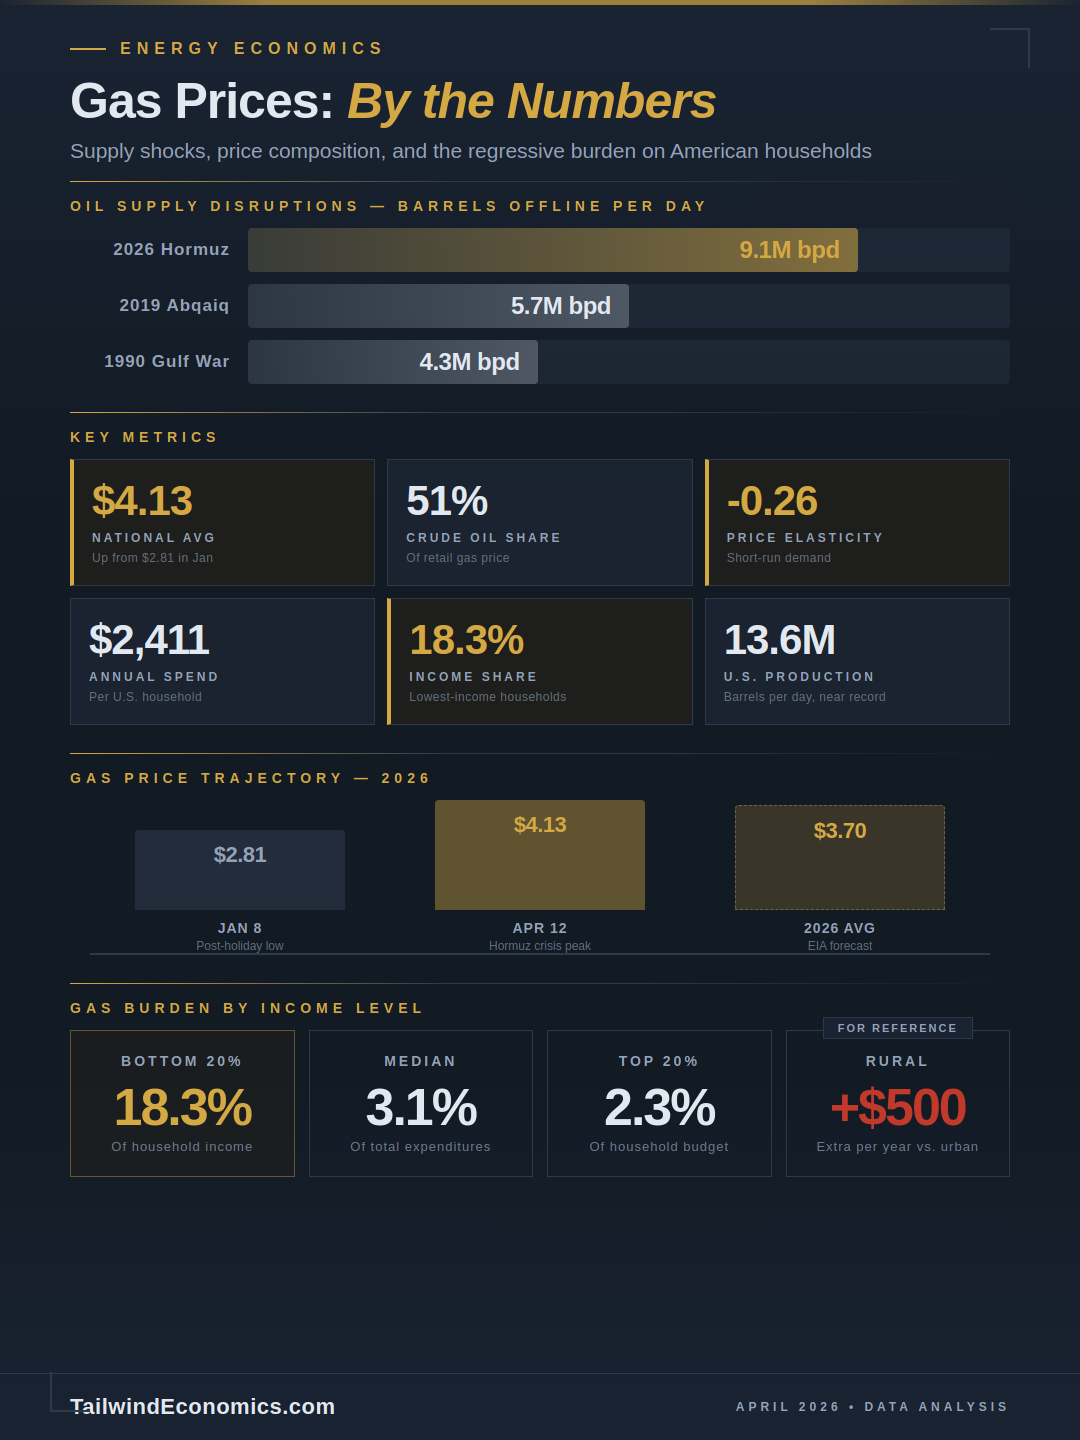1080x1440 pixels.
Task: Click the Jan 8 $2.81 price bar
Action: coord(240,870)
